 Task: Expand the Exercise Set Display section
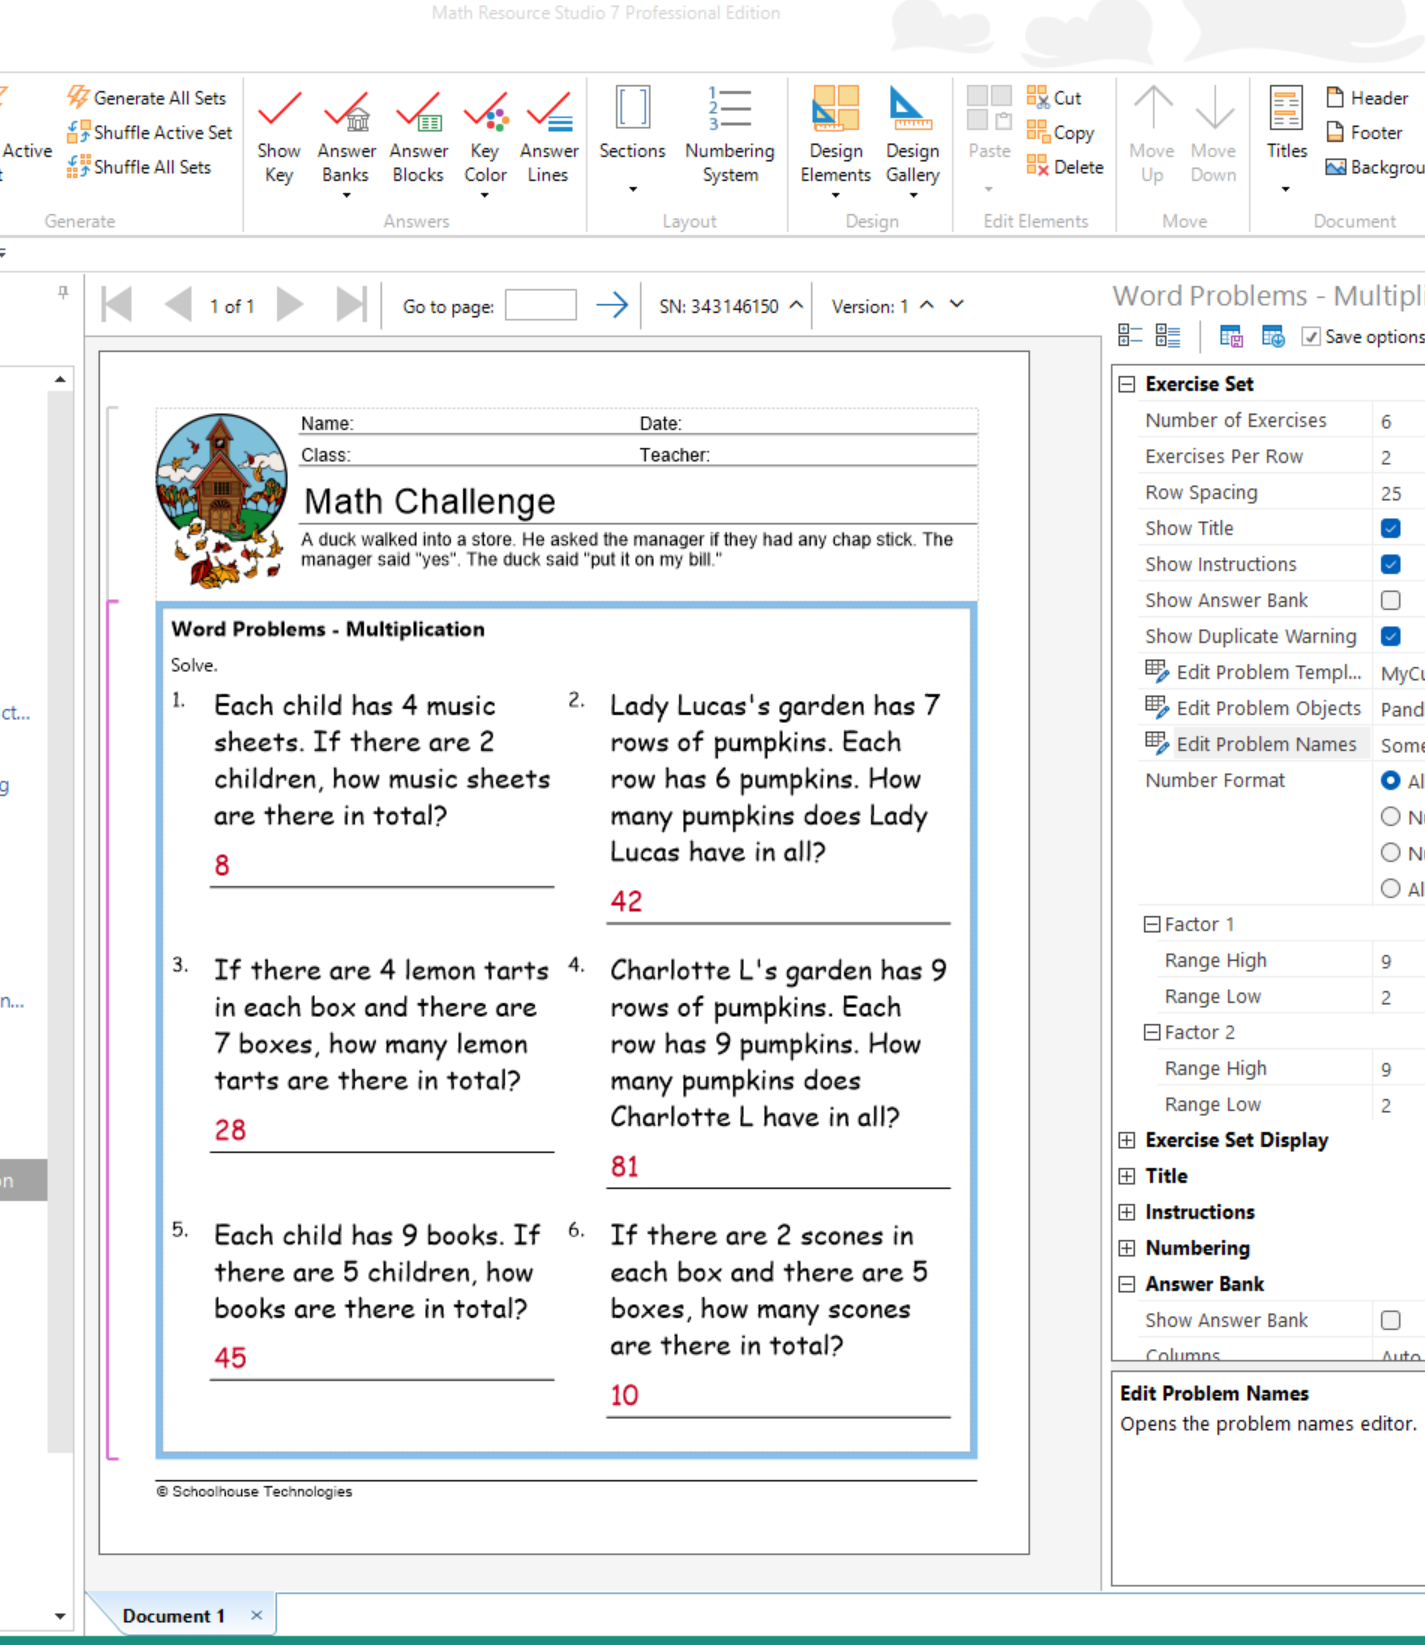[1127, 1140]
